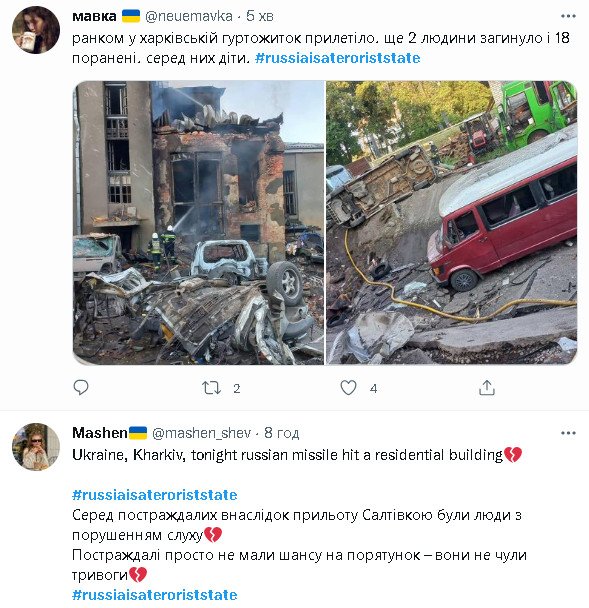The height and width of the screenshot is (608, 589).
Task: Share мавка's tweet with the share icon
Action: click(x=487, y=387)
